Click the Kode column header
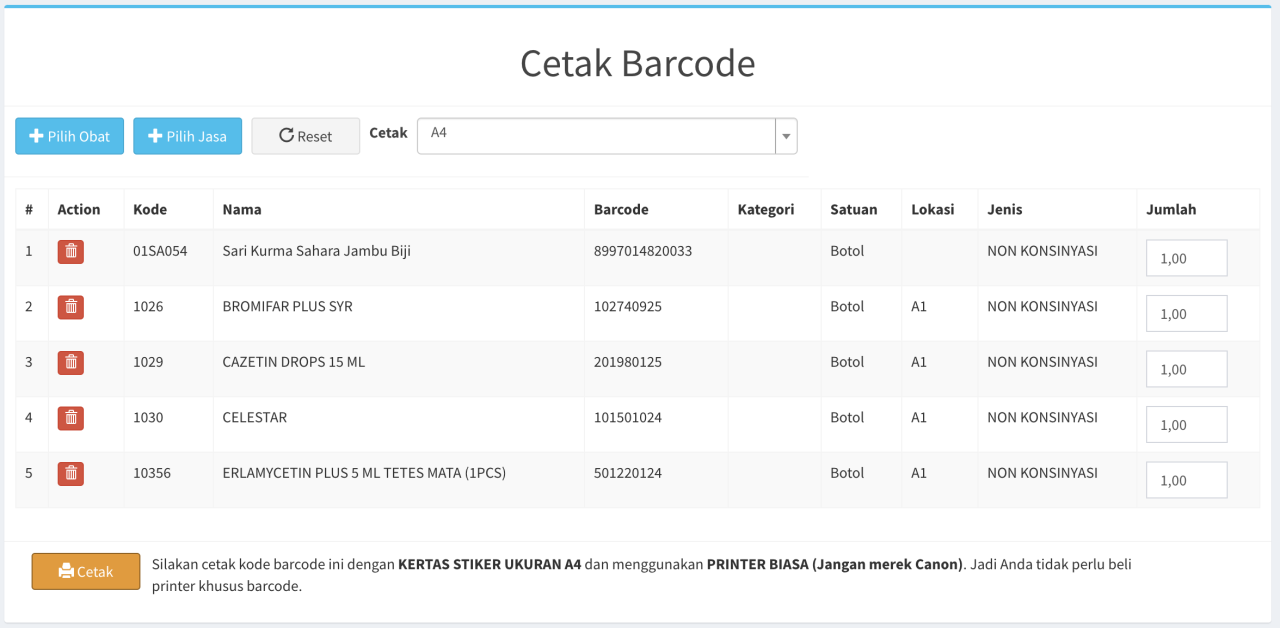Viewport: 1280px width, 628px height. (x=150, y=209)
